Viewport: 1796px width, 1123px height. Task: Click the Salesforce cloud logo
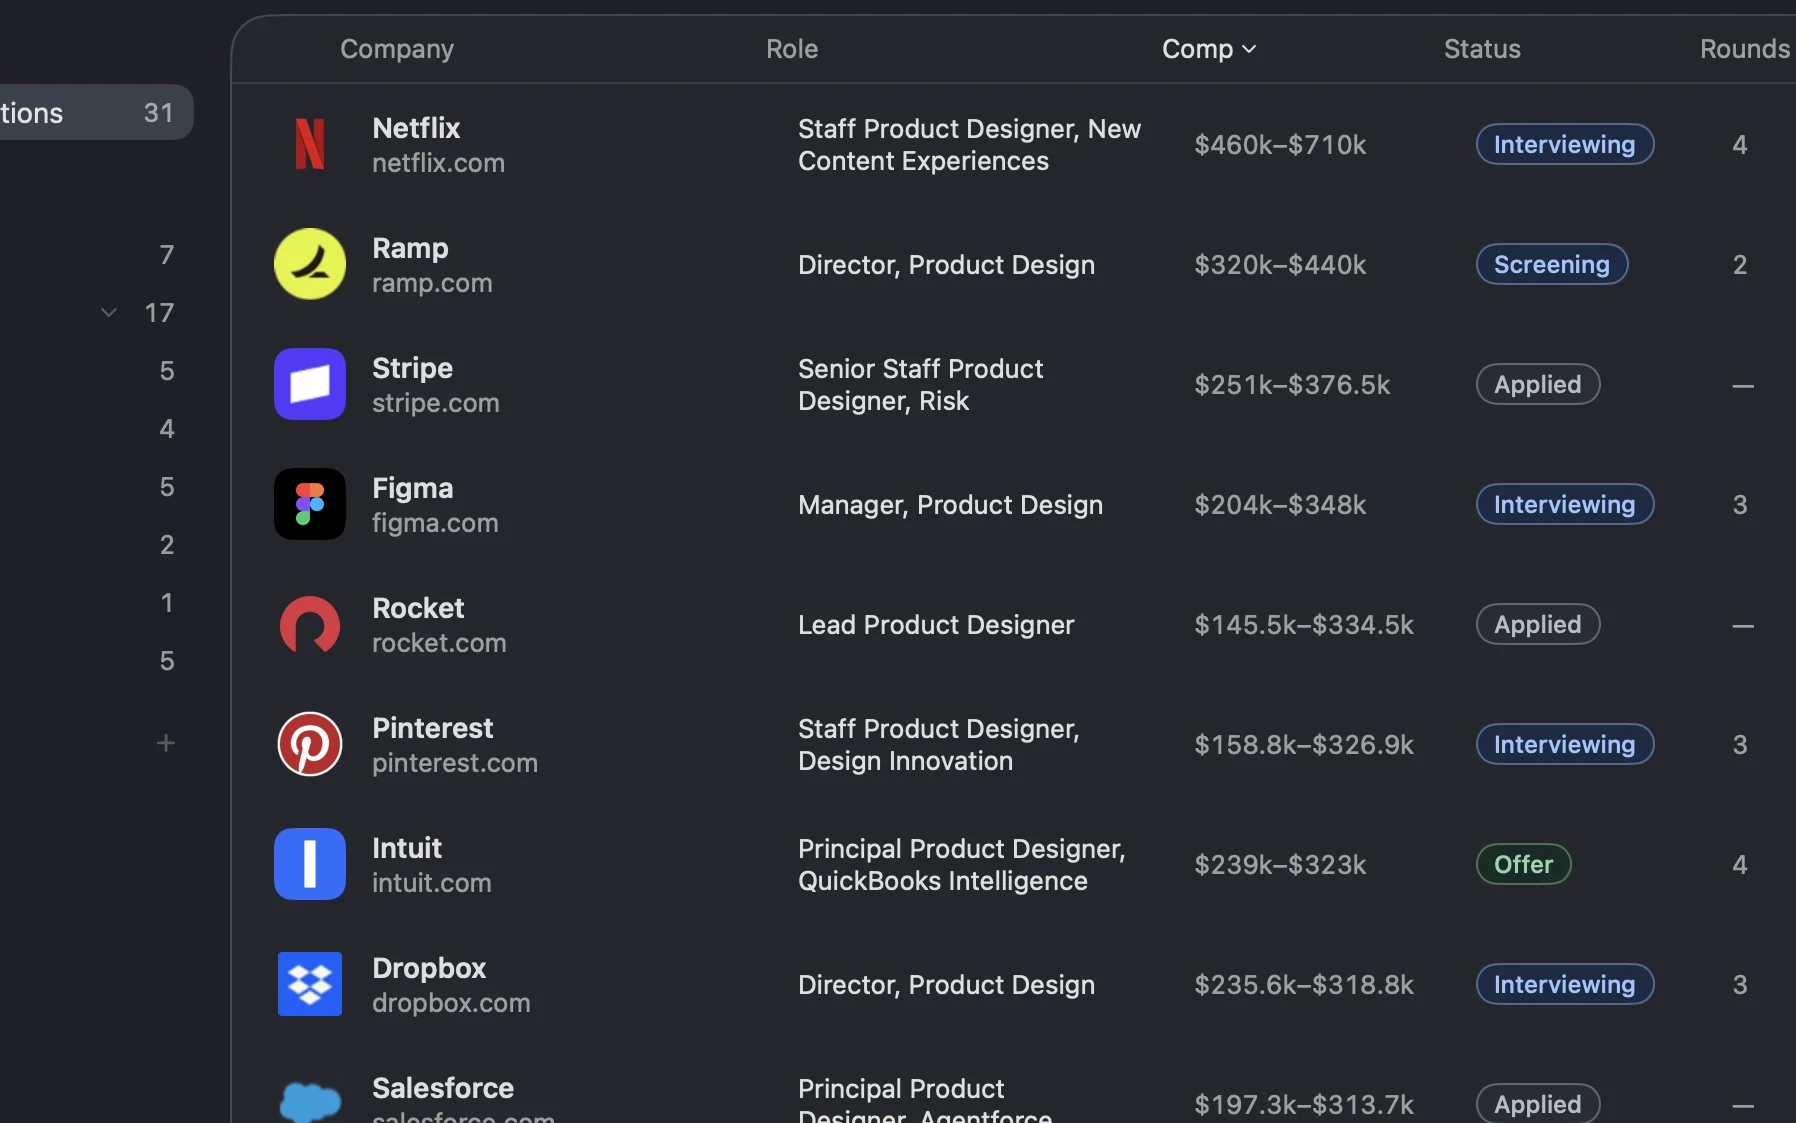pos(310,1101)
